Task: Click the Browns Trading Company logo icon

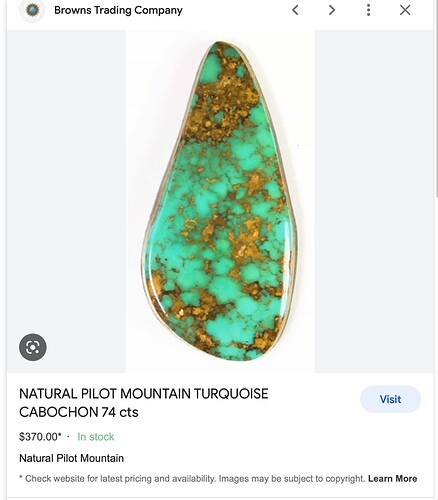Action: point(32,10)
